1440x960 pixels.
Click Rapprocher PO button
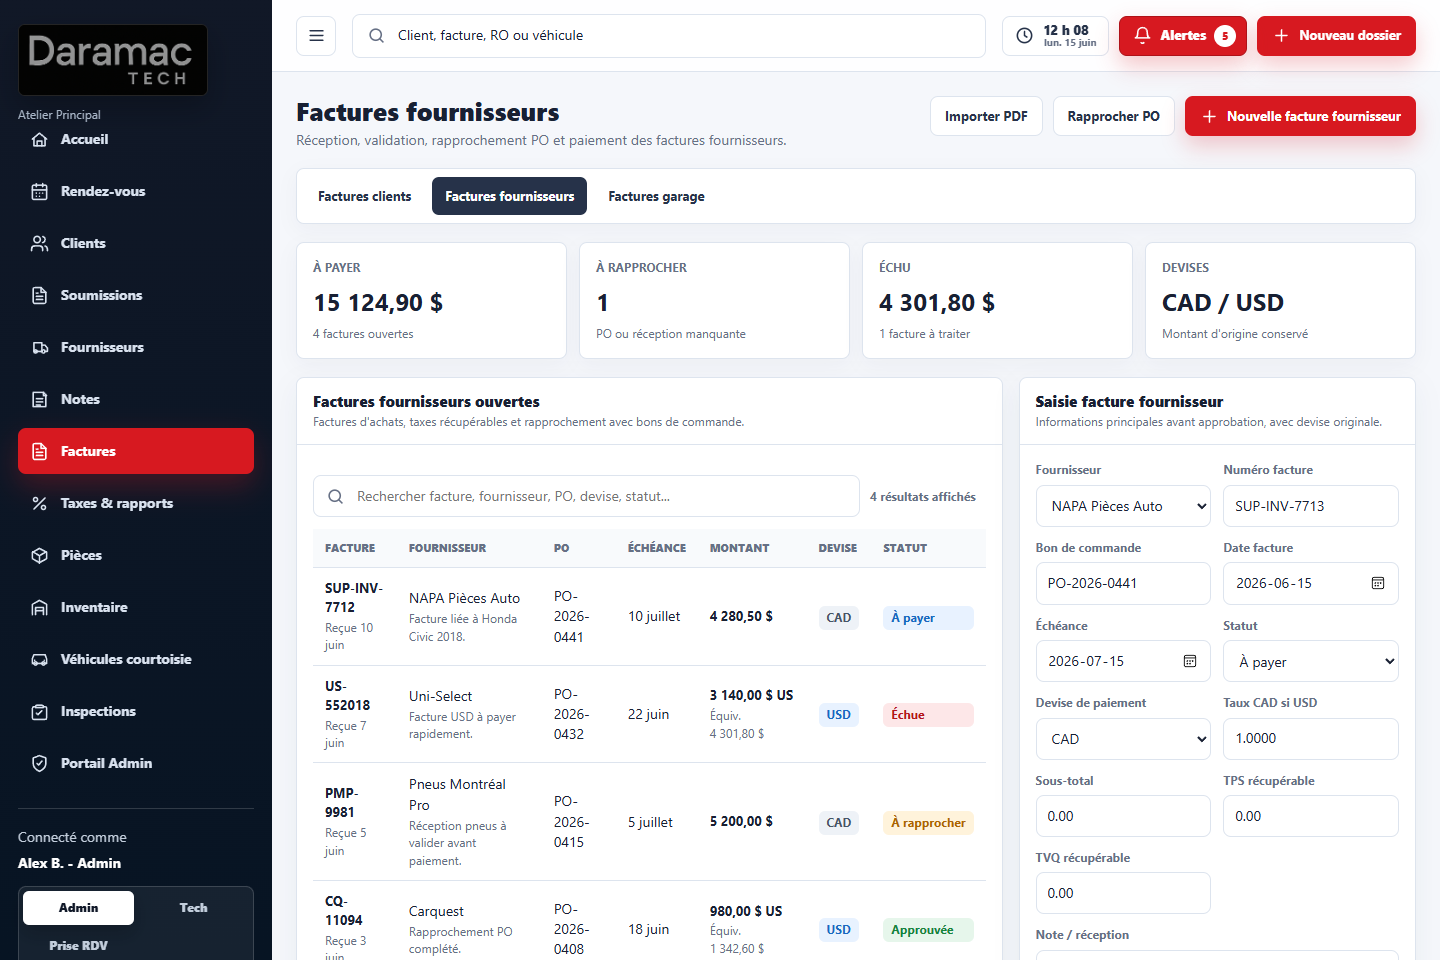1113,116
